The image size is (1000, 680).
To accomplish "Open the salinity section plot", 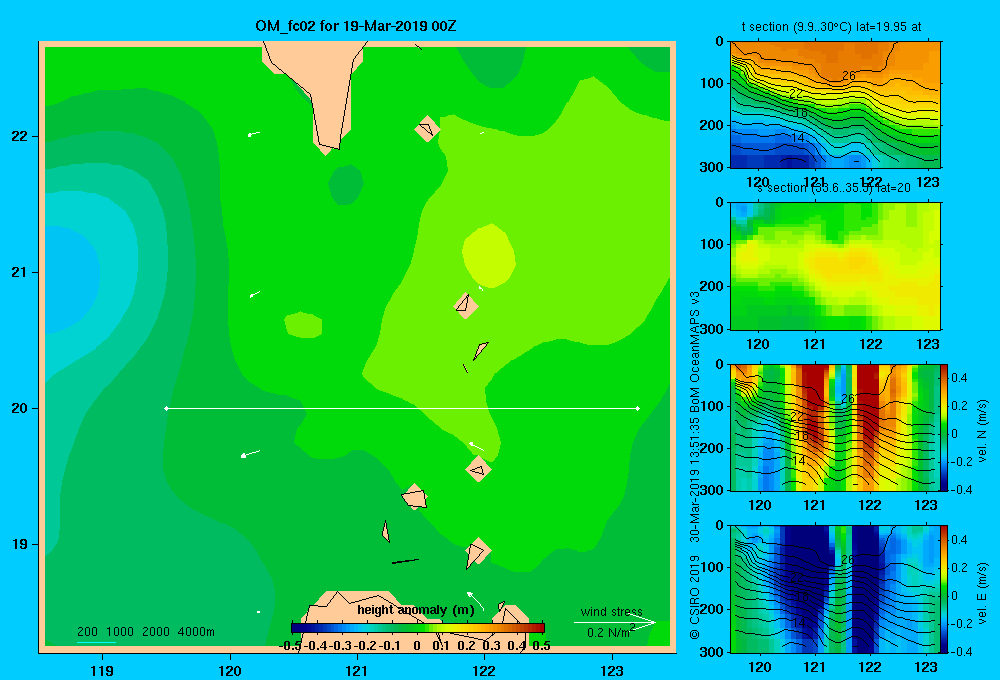I will [x=835, y=266].
